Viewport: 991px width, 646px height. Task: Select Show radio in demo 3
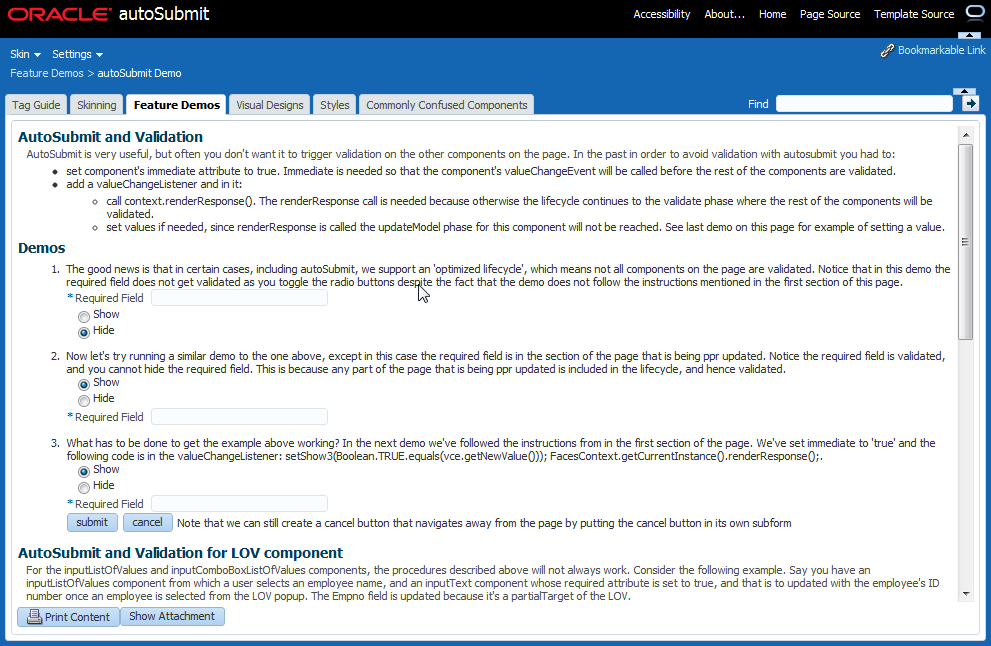pyautogui.click(x=84, y=472)
